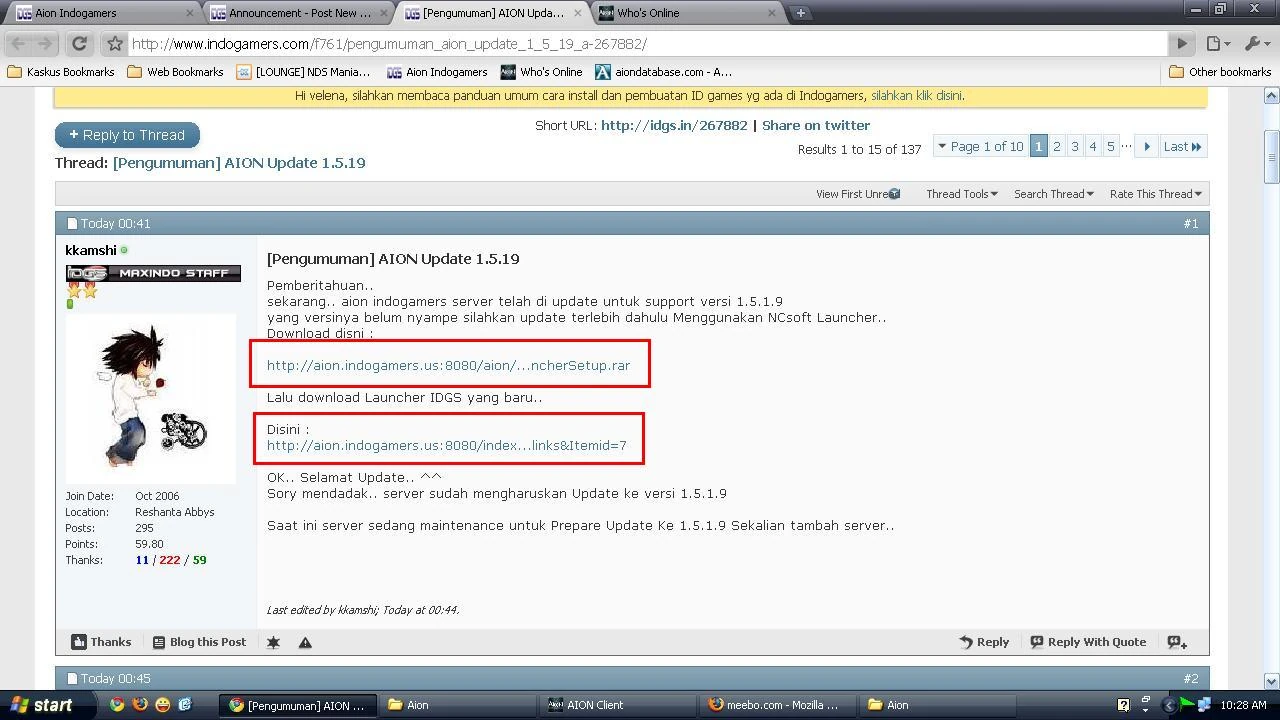Select the [Pengumuman] AION Update tab

click(492, 13)
